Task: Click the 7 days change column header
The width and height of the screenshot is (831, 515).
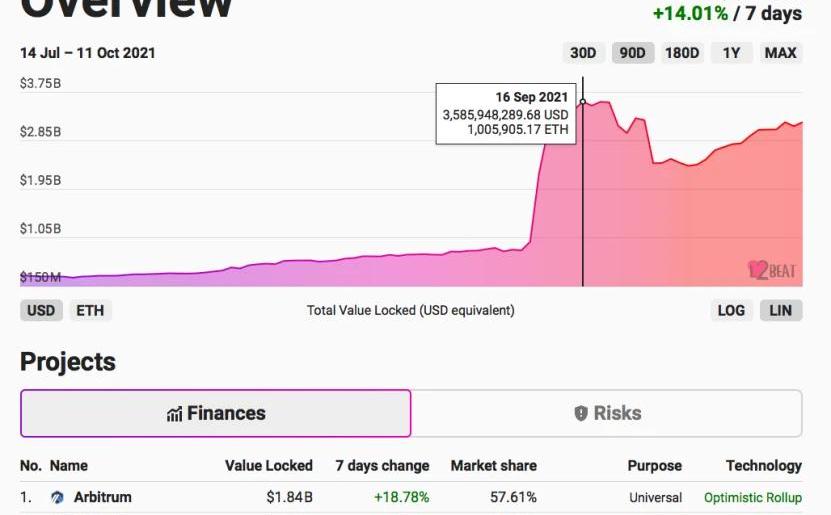Action: pyautogui.click(x=382, y=466)
